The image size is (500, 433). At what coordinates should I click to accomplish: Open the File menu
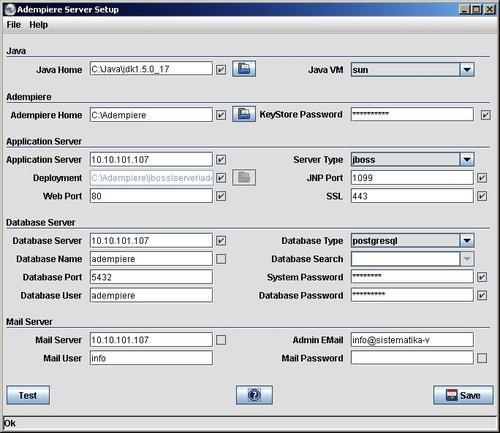pyautogui.click(x=14, y=25)
